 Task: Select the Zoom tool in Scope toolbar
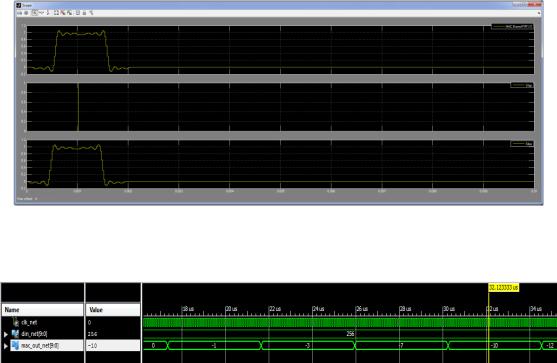click(x=35, y=13)
